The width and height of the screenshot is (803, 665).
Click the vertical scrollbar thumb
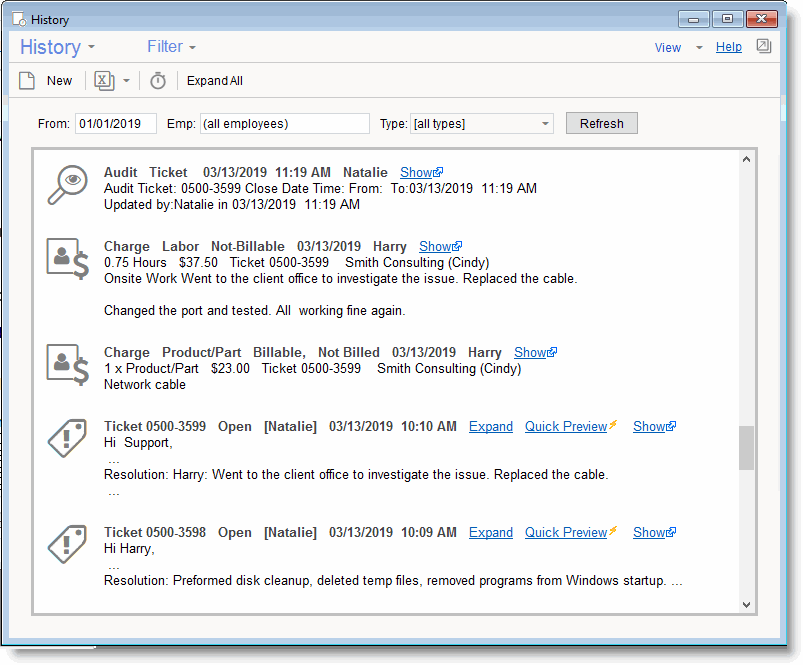point(746,447)
